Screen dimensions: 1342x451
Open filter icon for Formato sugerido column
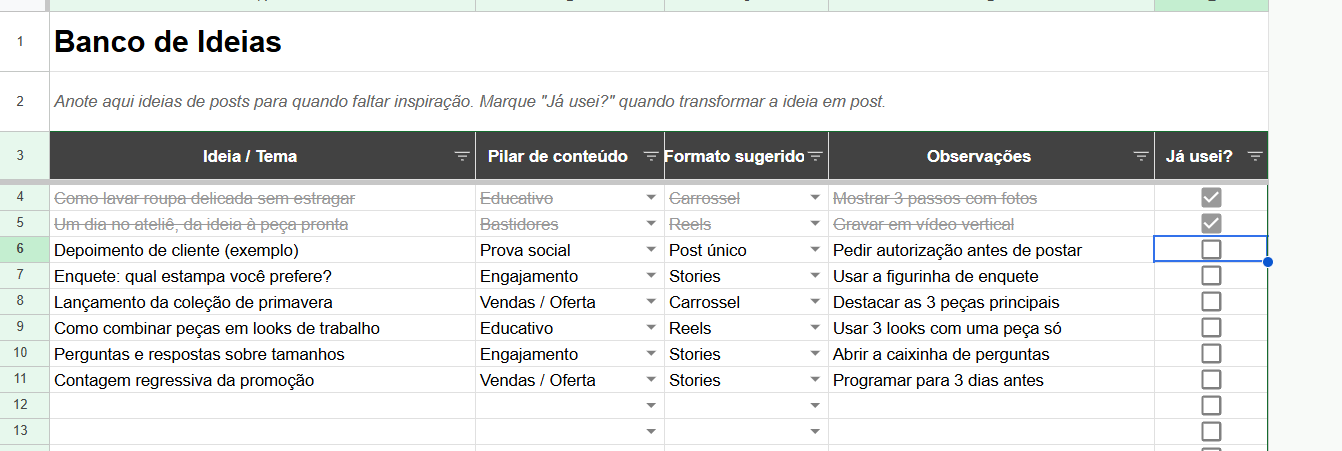pyautogui.click(x=815, y=156)
